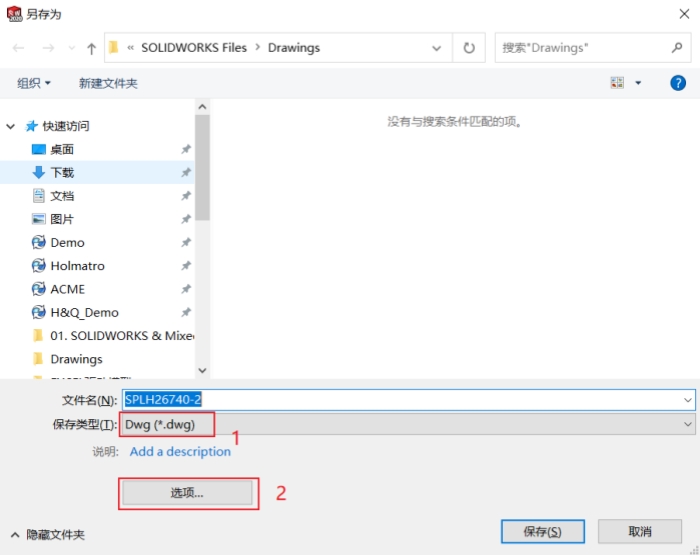Image resolution: width=700 pixels, height=555 pixels.
Task: Click the 文件名 input field
Action: 408,400
